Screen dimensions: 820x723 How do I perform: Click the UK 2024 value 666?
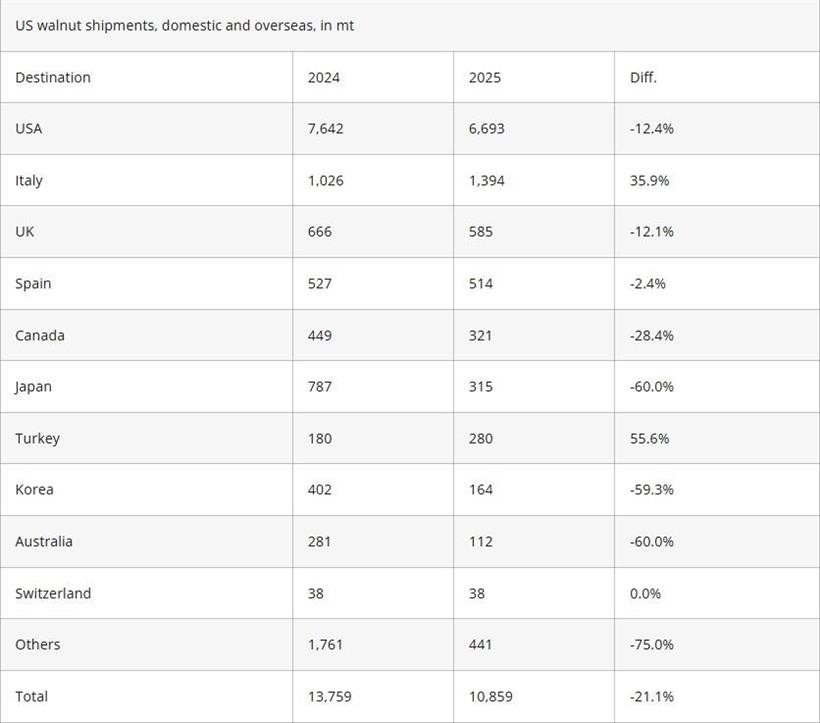point(320,232)
